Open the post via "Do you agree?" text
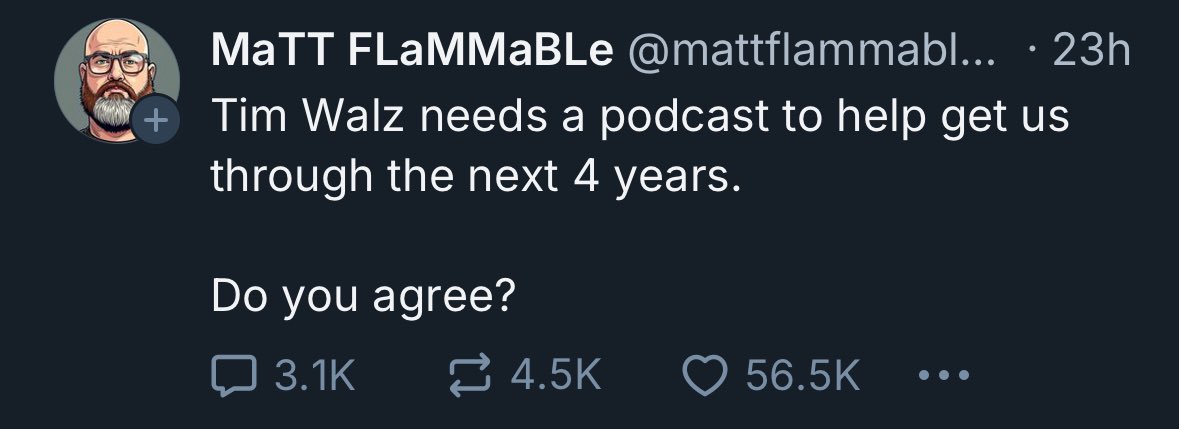The height and width of the screenshot is (429, 1179). pyautogui.click(x=363, y=298)
